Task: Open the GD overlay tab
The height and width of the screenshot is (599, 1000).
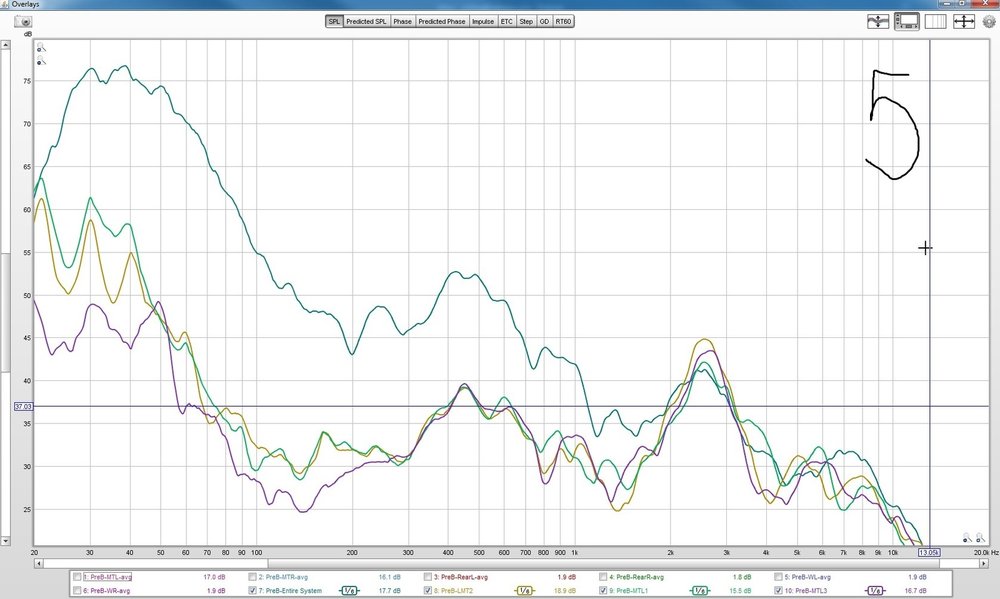Action: pos(544,21)
